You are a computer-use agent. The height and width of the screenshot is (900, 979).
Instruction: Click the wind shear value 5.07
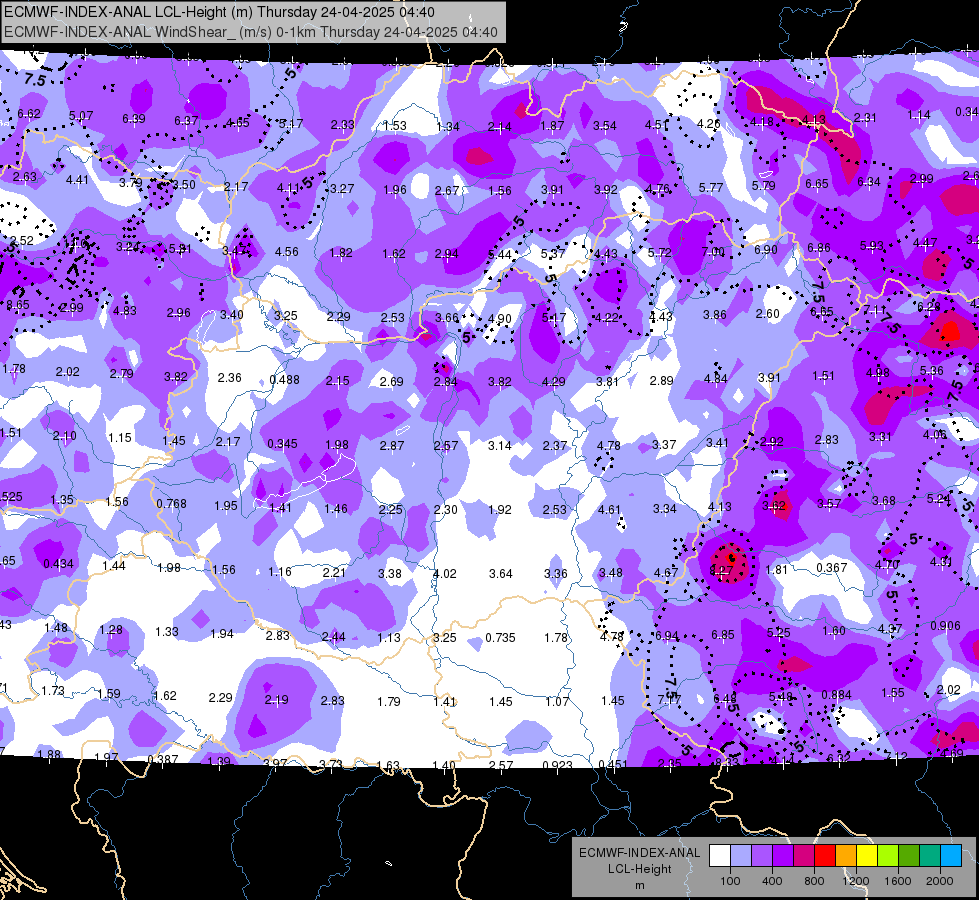point(81,116)
